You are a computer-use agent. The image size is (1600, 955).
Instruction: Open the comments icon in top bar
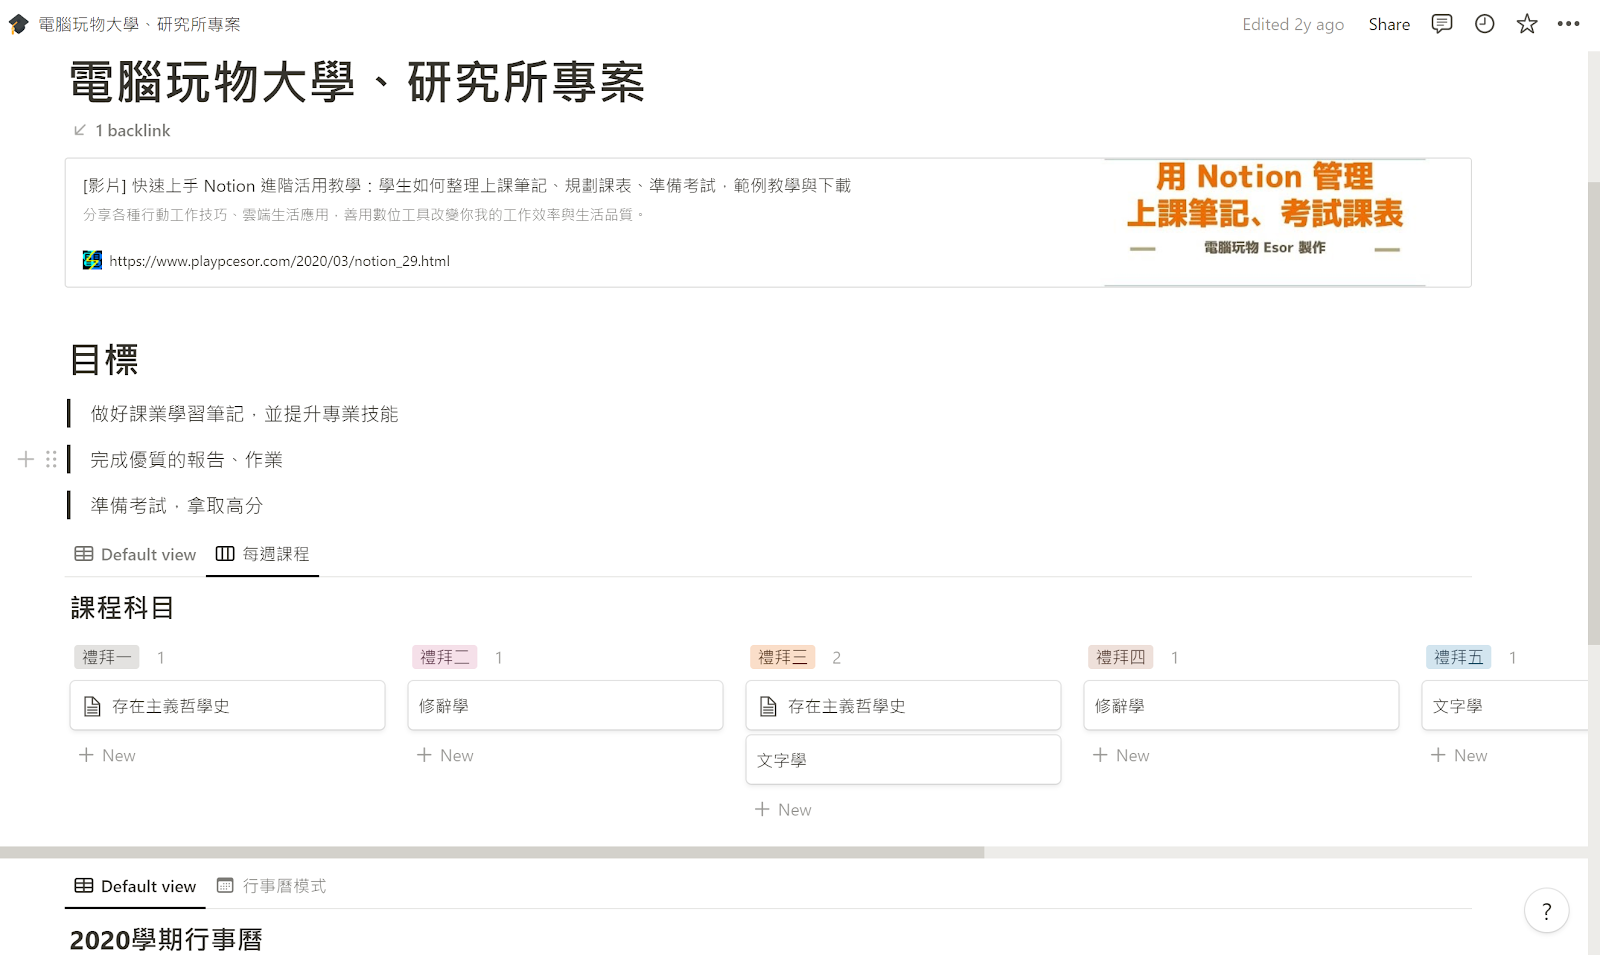pyautogui.click(x=1441, y=24)
